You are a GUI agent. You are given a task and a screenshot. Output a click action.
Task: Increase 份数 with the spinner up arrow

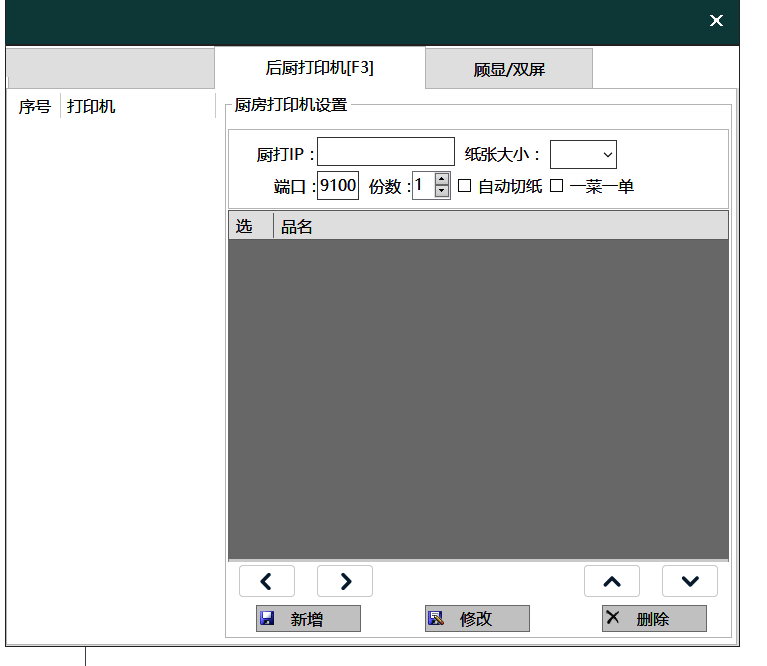coord(442,179)
